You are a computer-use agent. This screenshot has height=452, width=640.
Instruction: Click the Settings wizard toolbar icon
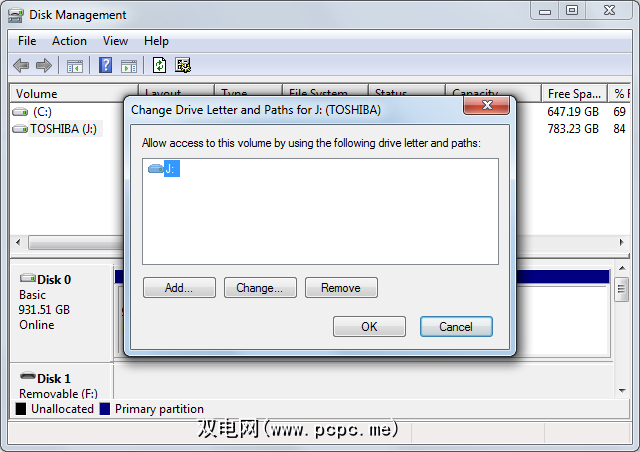(183, 65)
